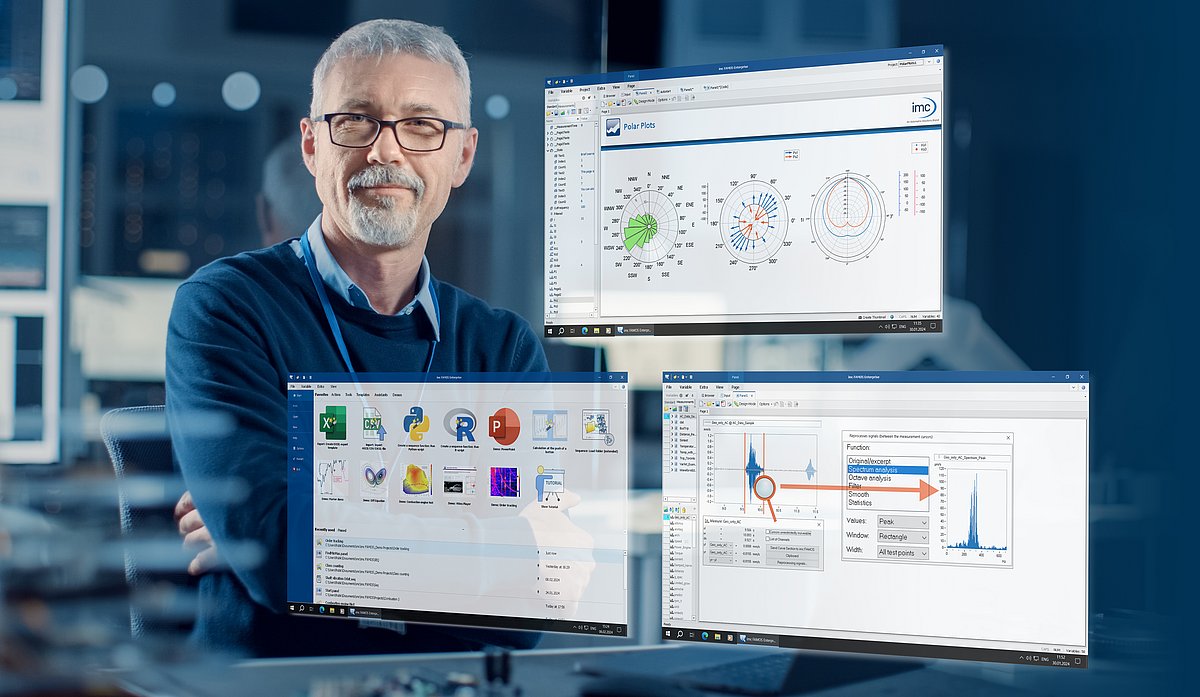
Task: Open the Run R script sequence function
Action: click(460, 425)
